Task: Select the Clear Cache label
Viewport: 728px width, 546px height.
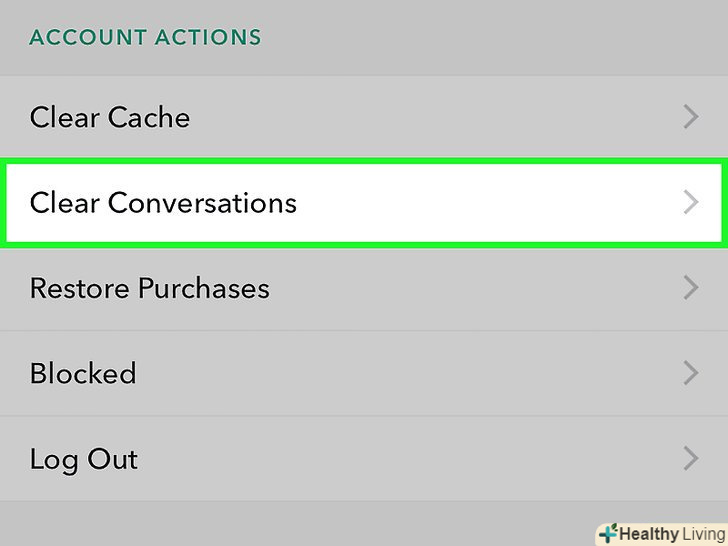Action: (110, 118)
